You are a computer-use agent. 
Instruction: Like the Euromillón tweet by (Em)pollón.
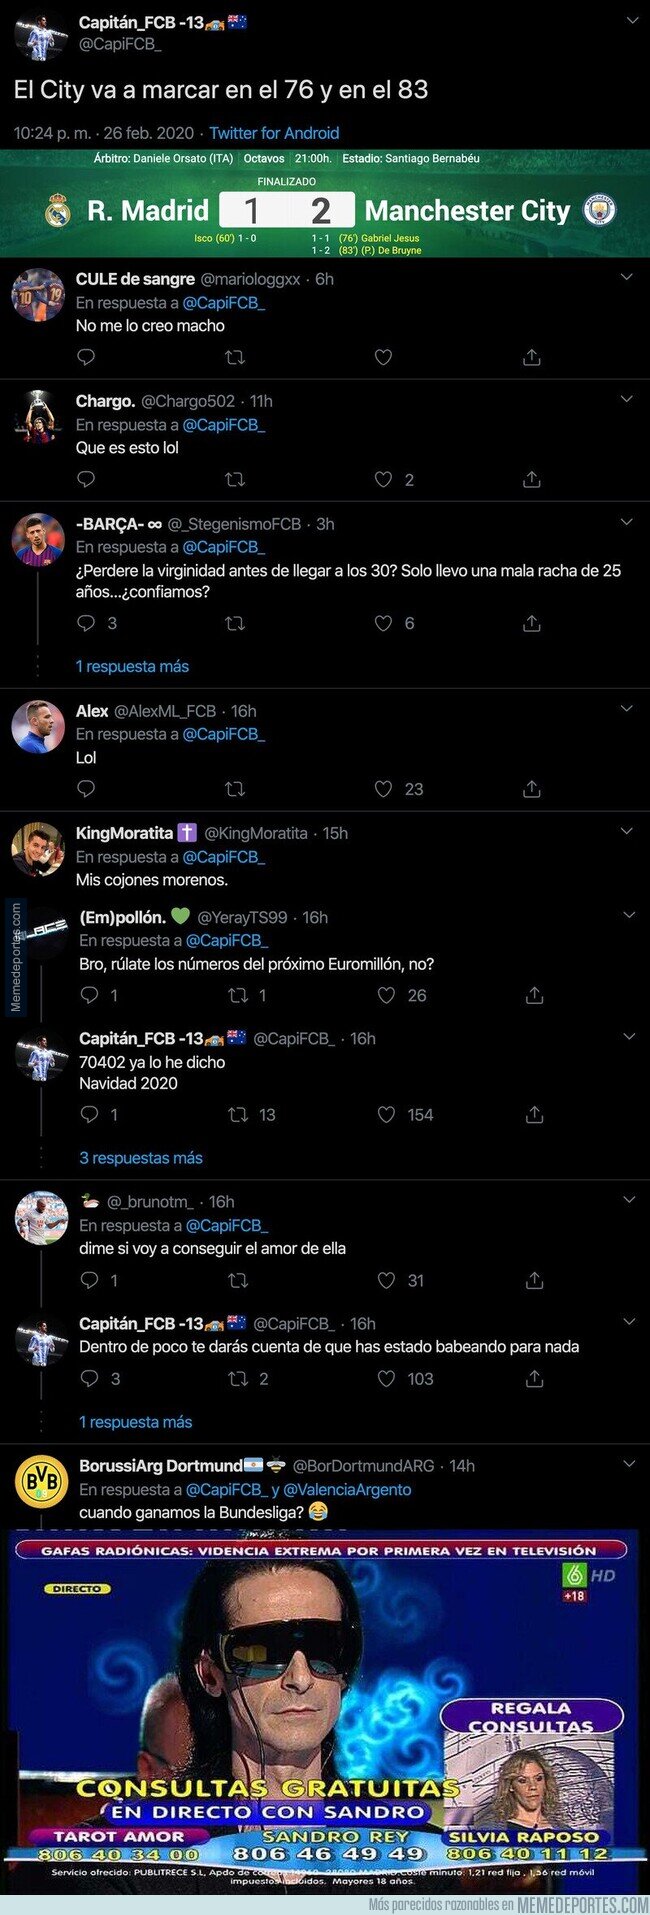tap(386, 995)
